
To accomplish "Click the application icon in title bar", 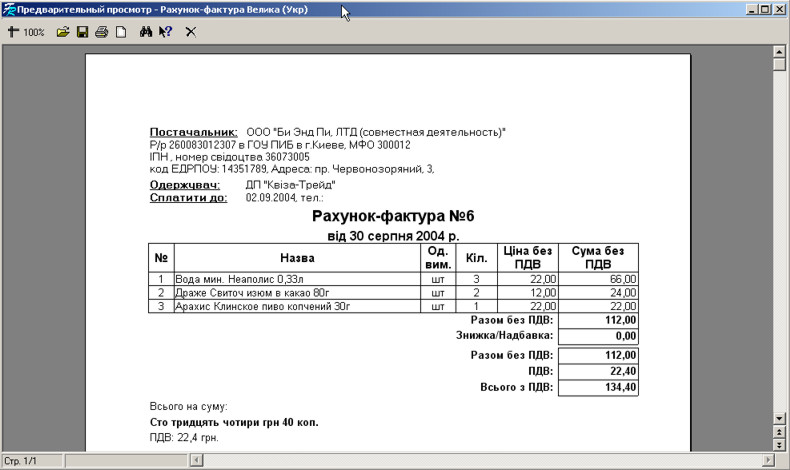I will pyautogui.click(x=9, y=9).
